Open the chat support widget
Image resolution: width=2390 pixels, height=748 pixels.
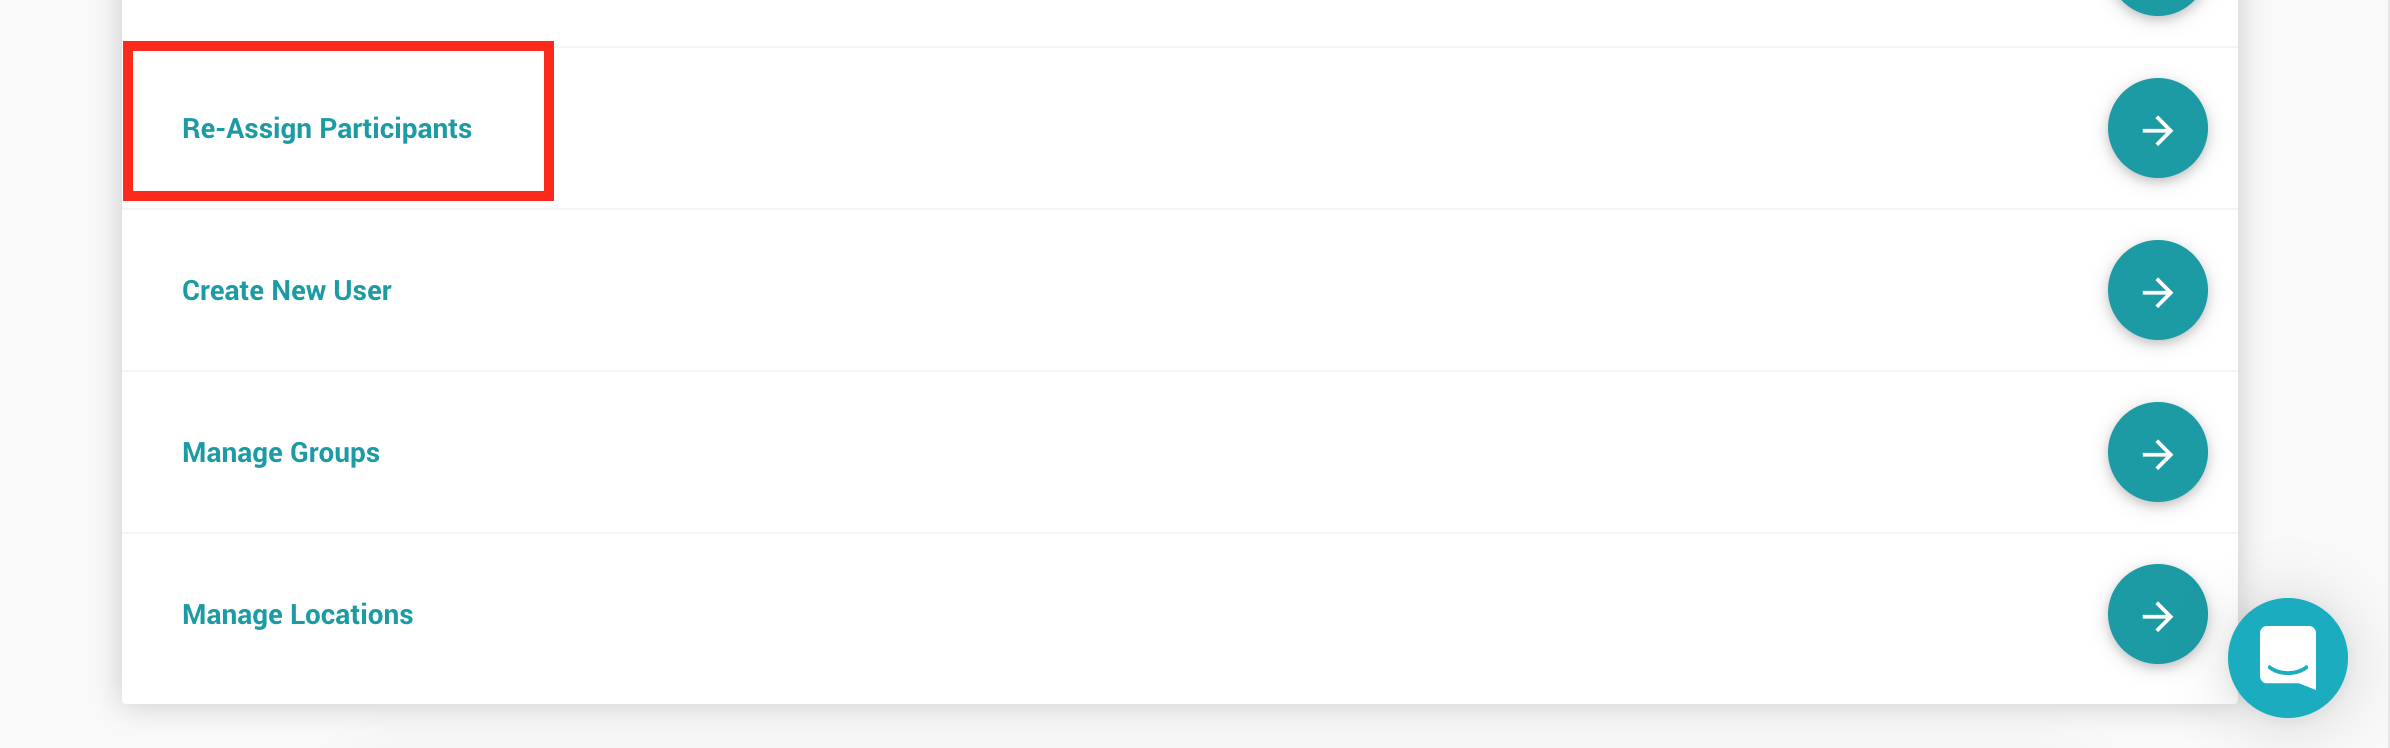tap(2287, 658)
